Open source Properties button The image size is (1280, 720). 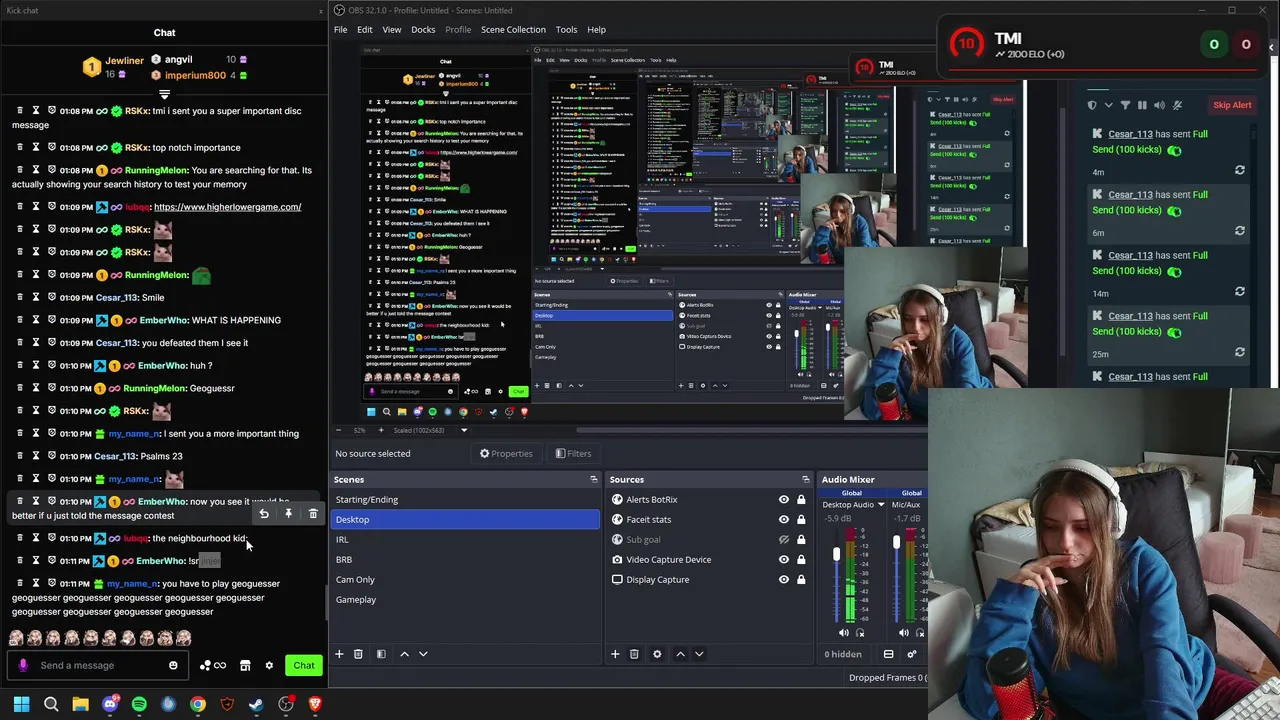click(506, 454)
